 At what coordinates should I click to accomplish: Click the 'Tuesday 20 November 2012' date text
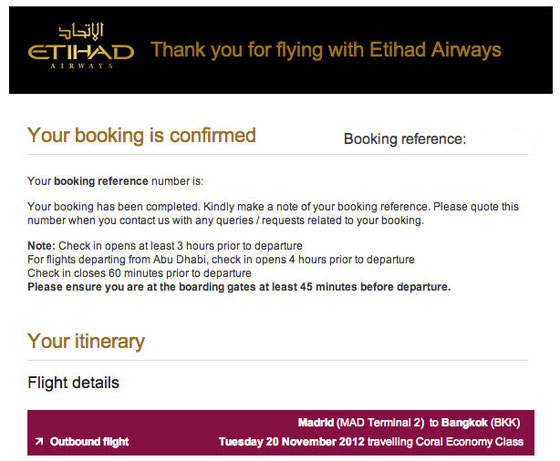(x=291, y=442)
